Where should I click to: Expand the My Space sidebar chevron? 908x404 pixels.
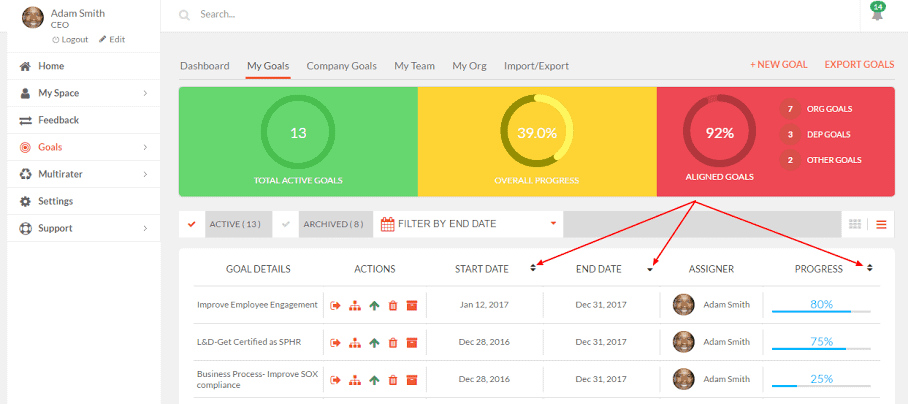coord(145,93)
